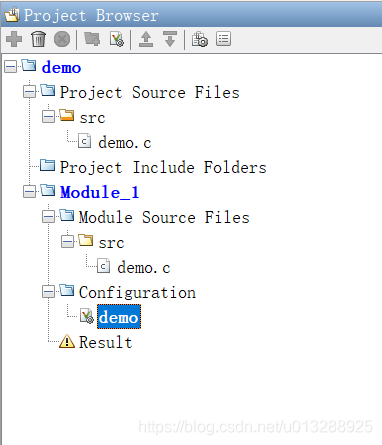Select demo.c under Module_1 src folder
The height and width of the screenshot is (445, 382).
click(144, 268)
